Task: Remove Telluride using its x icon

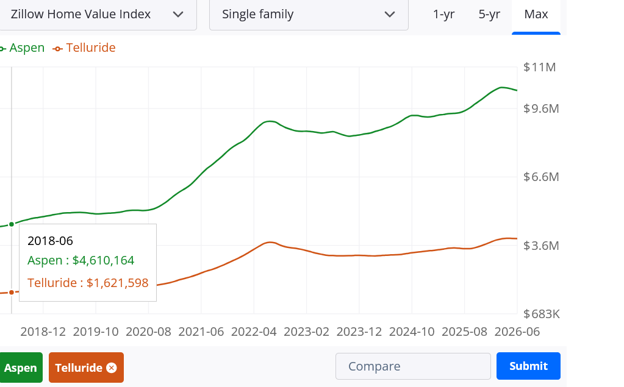Action: 112,368
